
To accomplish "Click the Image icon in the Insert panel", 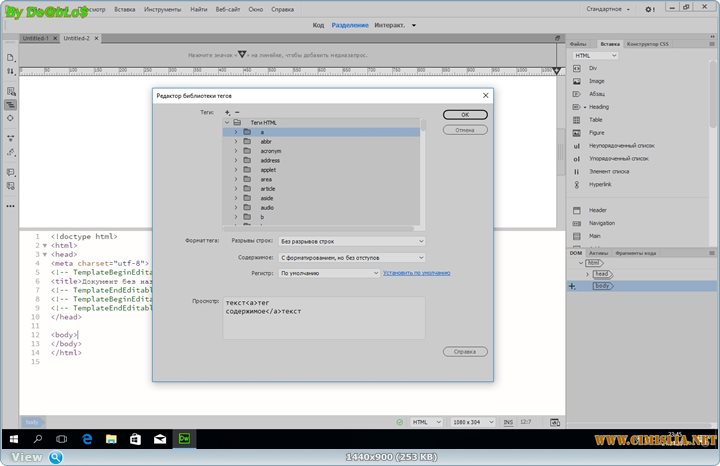I will click(576, 81).
